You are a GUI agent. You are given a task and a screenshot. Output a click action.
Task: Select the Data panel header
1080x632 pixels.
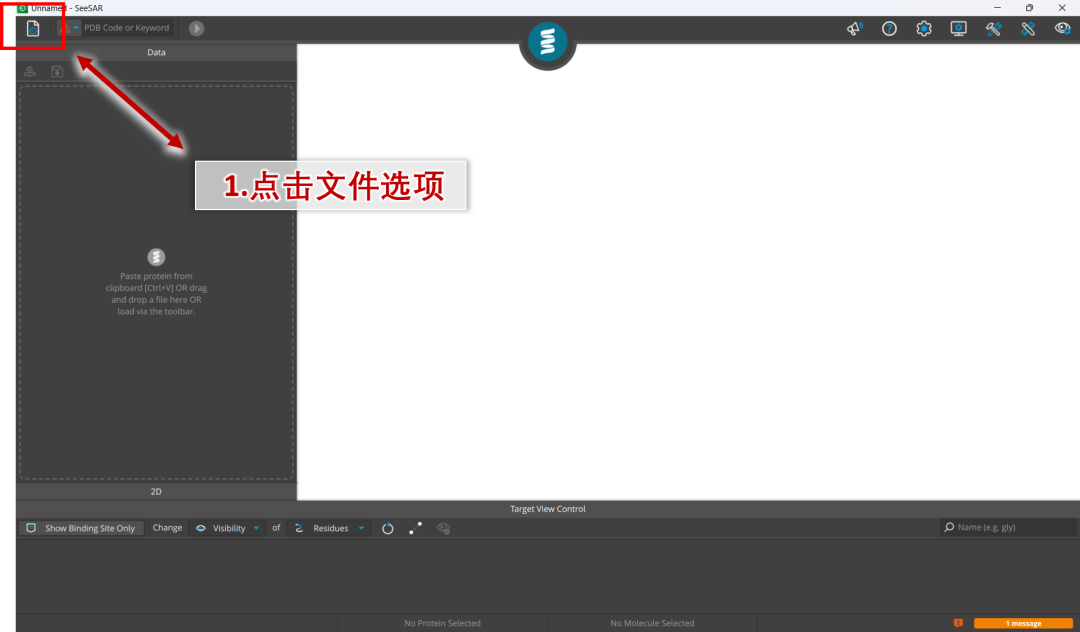pyautogui.click(x=156, y=52)
